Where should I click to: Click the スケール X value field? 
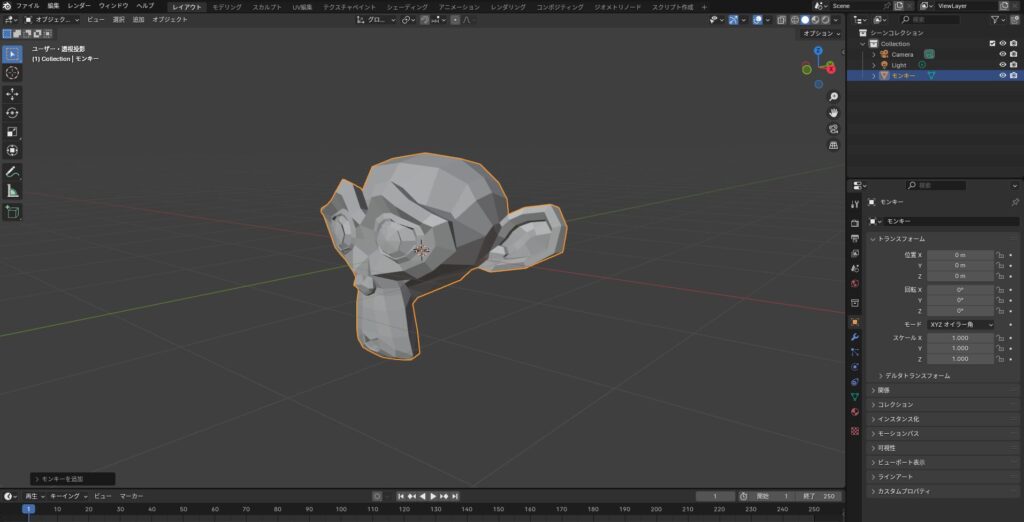pyautogui.click(x=960, y=338)
